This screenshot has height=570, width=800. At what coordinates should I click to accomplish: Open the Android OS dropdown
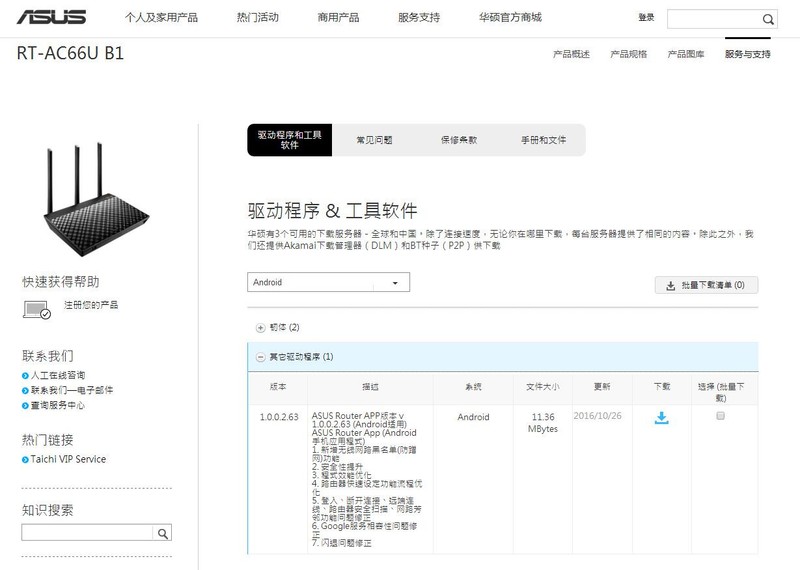328,282
